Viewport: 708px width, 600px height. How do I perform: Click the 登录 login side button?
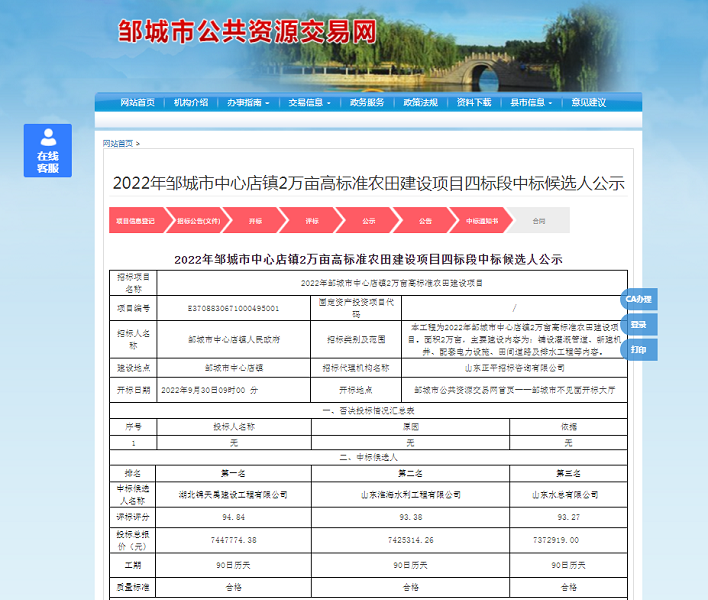pos(639,325)
